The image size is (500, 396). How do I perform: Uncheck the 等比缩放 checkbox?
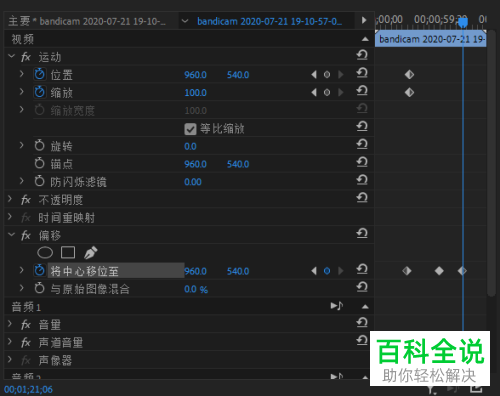190,129
